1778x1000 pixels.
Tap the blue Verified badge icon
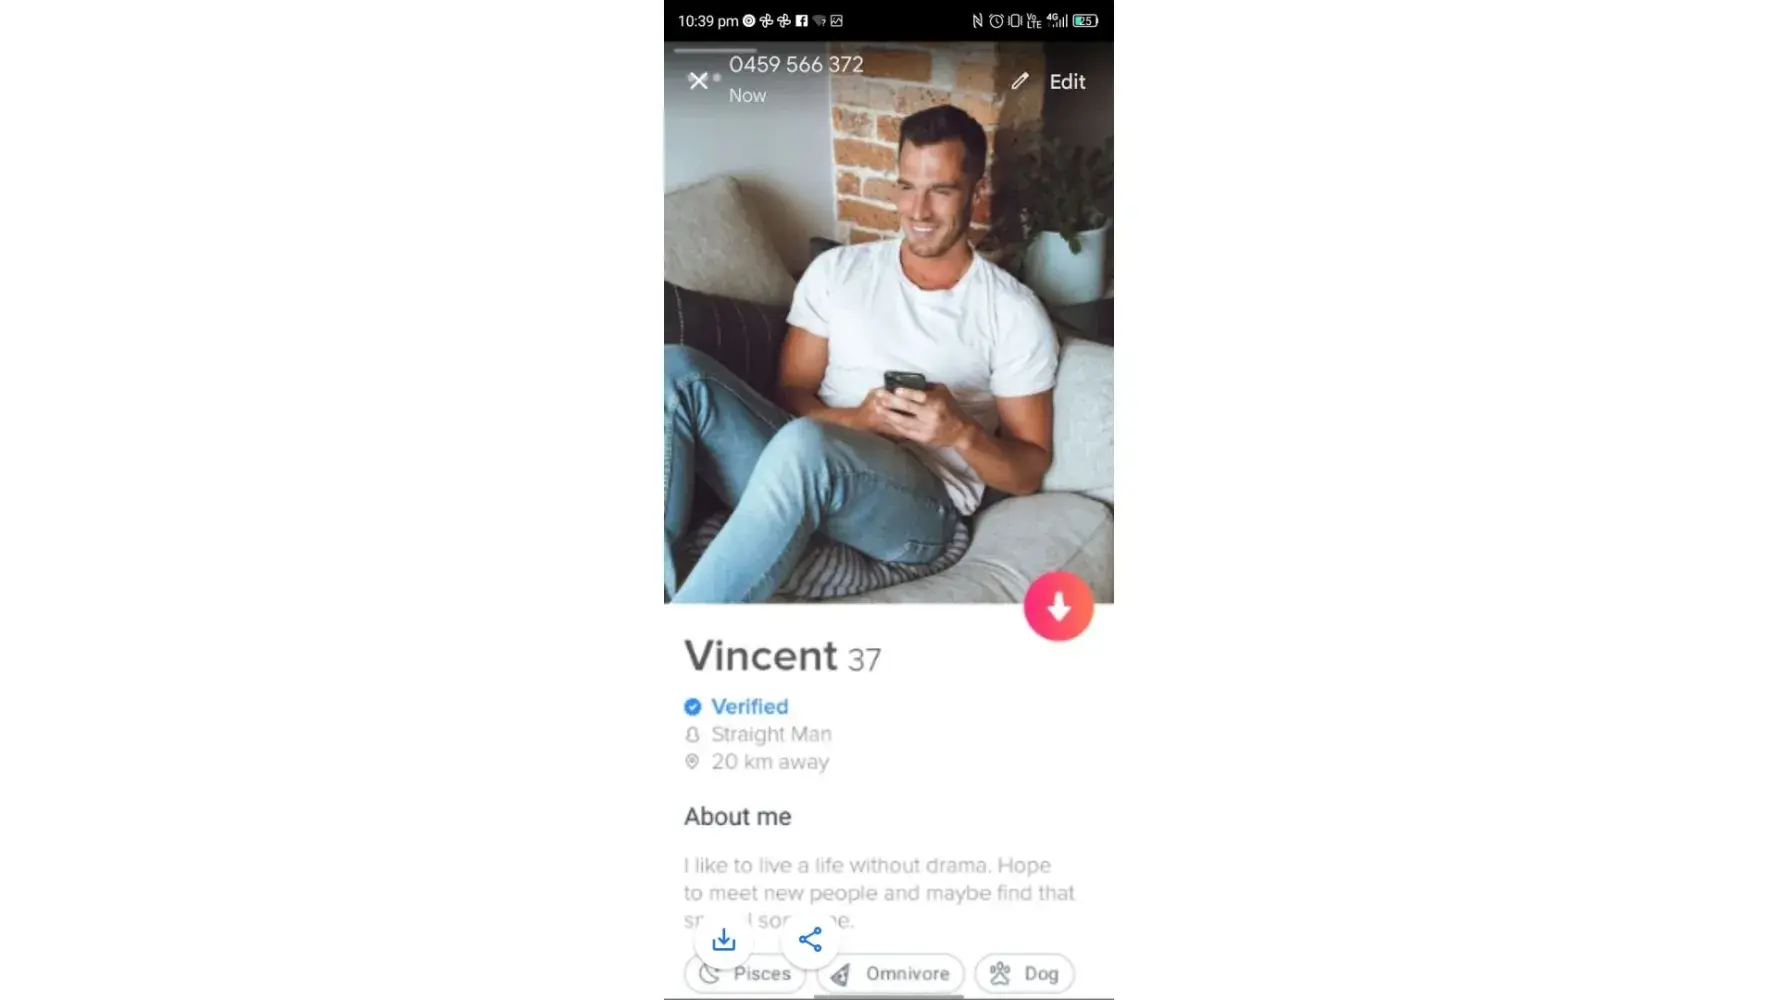pyautogui.click(x=692, y=707)
